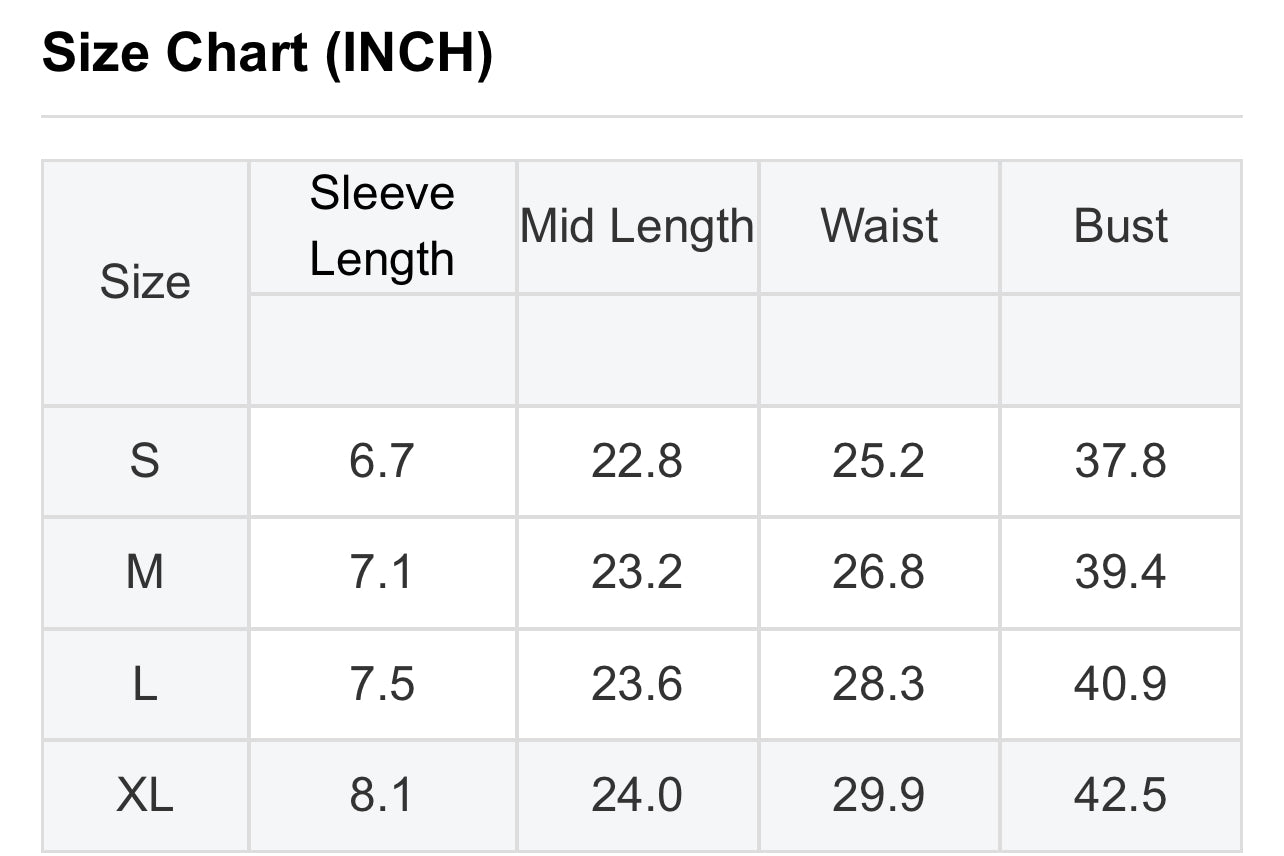1284x856 pixels.
Task: Click mid length value 22.8
Action: [637, 461]
